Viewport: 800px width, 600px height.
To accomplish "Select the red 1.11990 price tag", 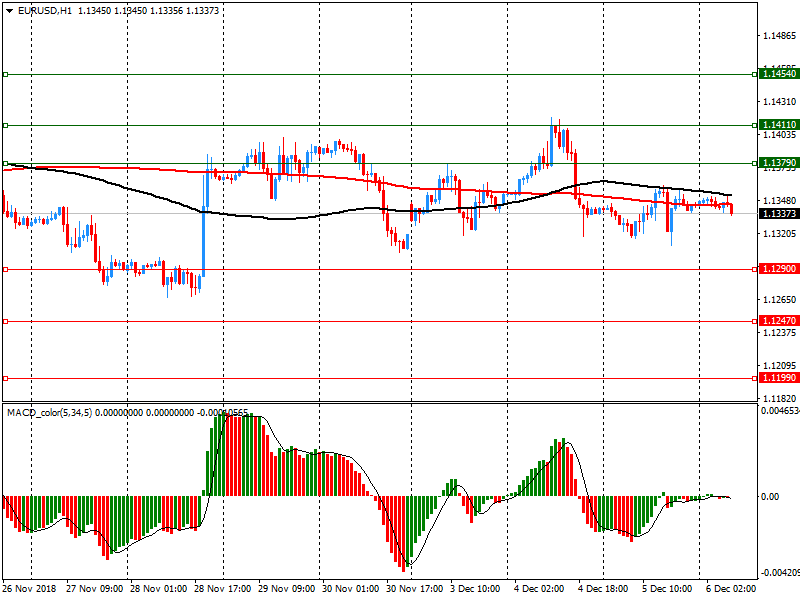I will (x=778, y=378).
